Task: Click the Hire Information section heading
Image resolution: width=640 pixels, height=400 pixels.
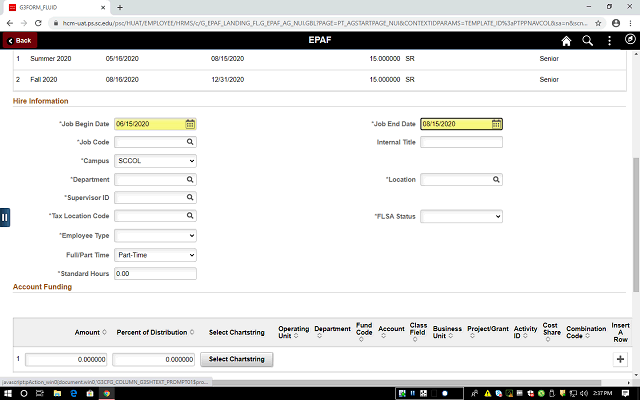Action: point(40,101)
